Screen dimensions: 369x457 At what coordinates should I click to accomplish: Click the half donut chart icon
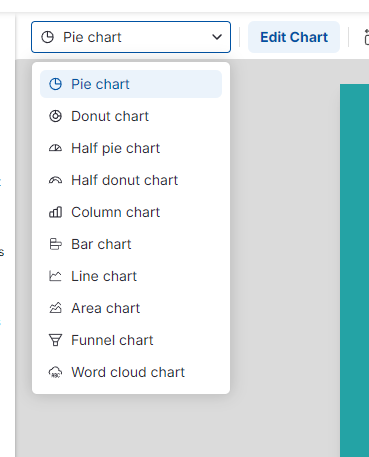(55, 180)
